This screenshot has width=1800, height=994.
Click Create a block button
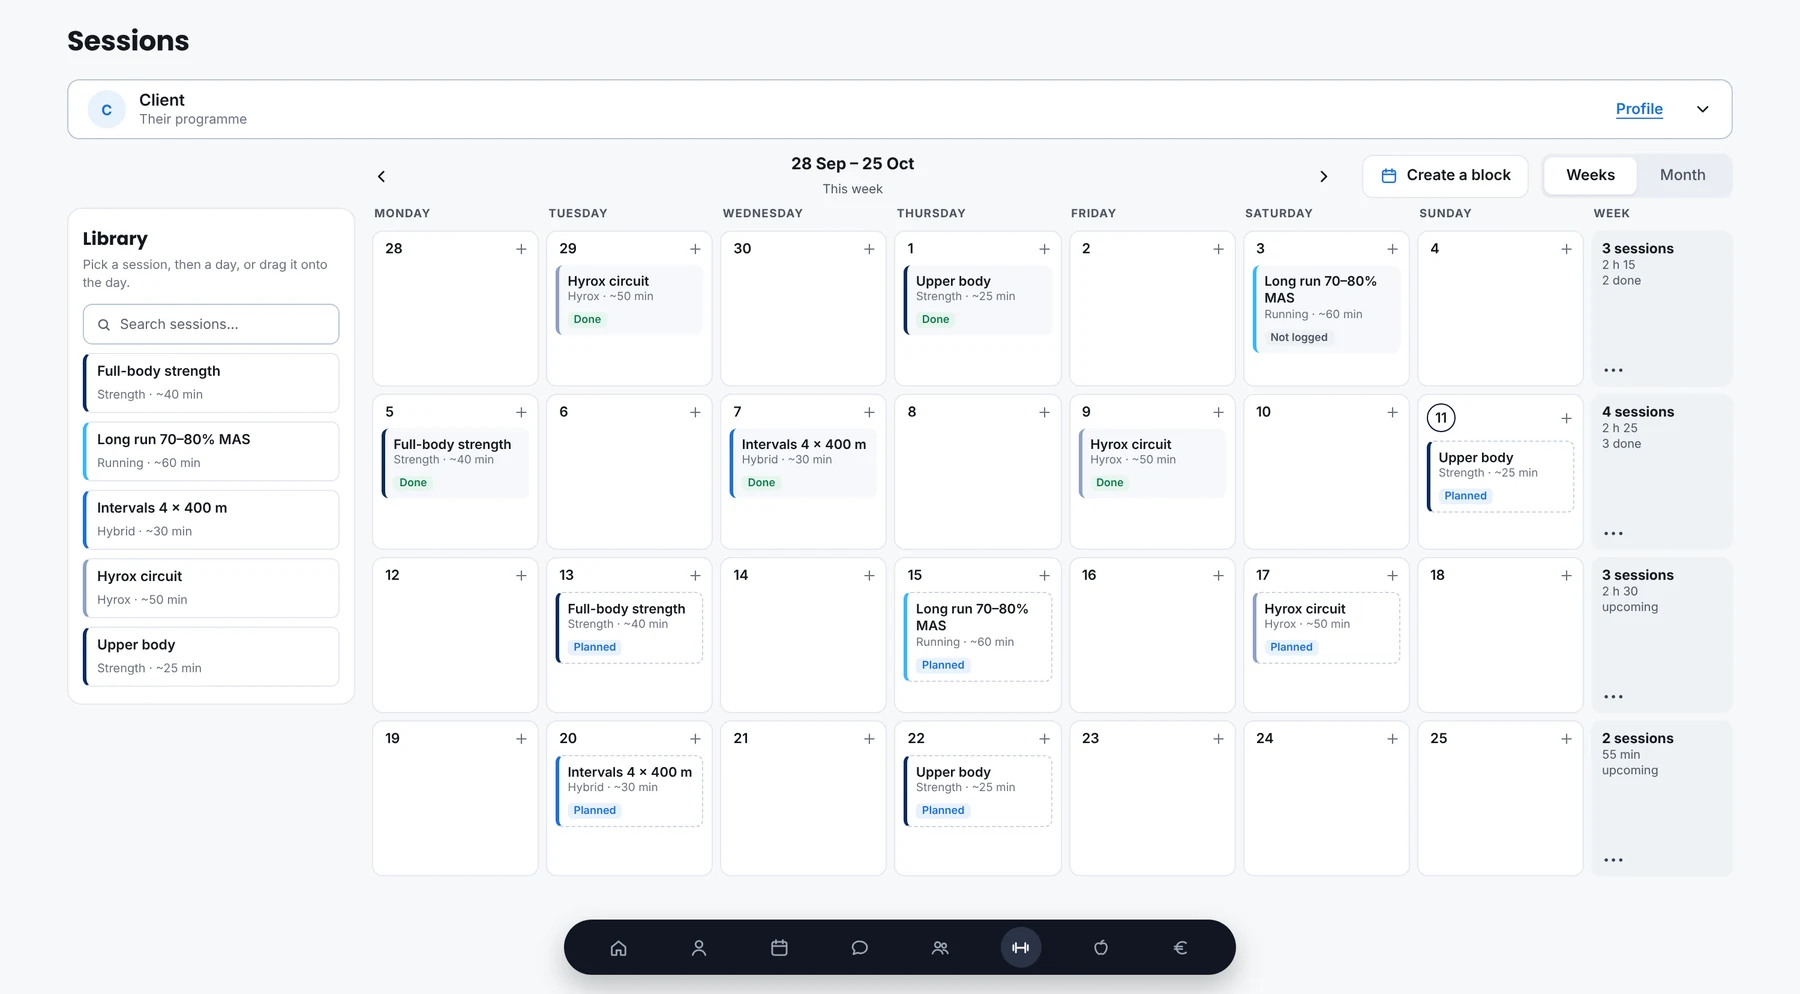click(1445, 176)
